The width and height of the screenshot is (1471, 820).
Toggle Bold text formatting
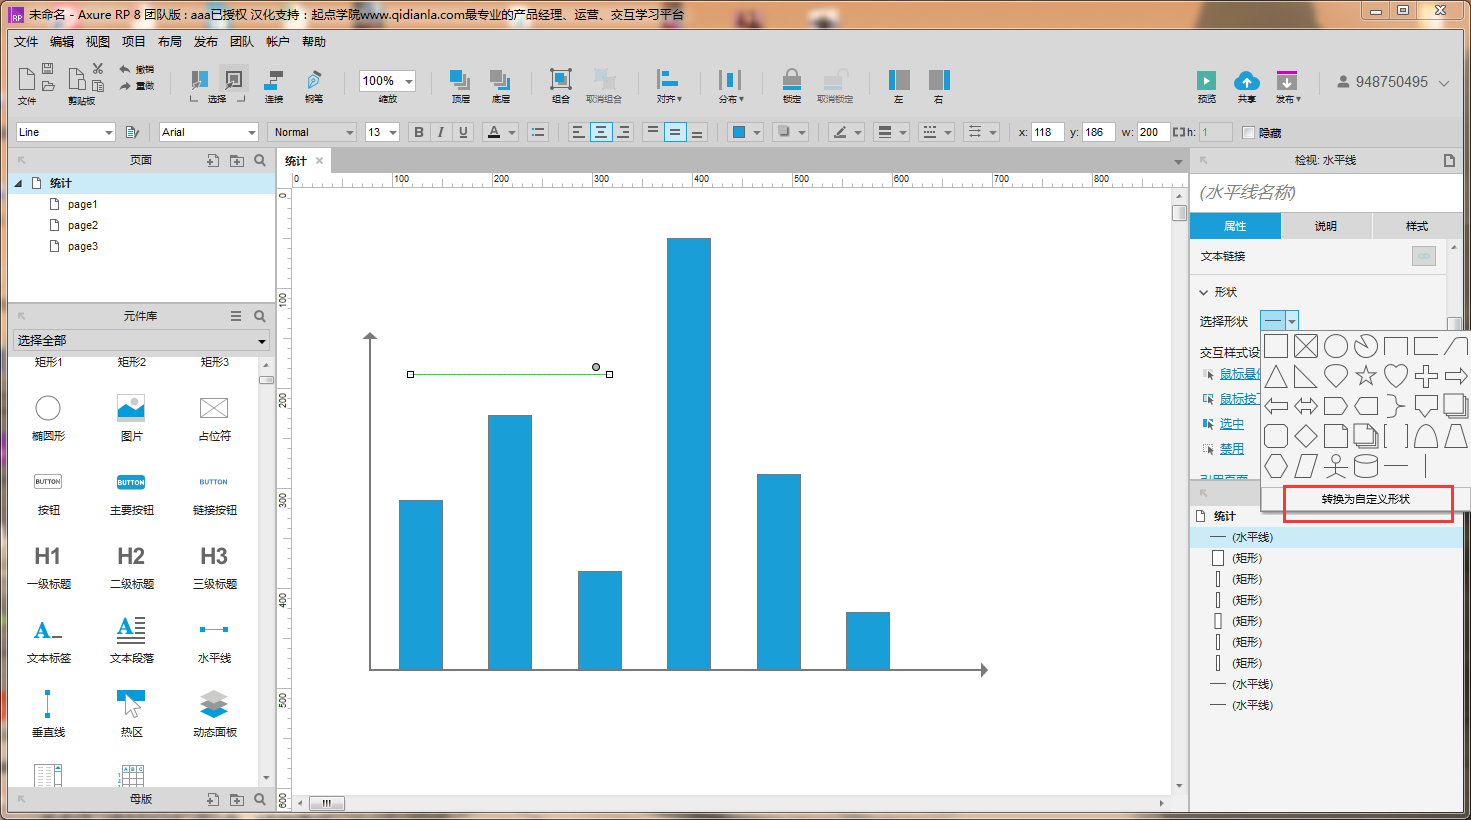[x=419, y=132]
